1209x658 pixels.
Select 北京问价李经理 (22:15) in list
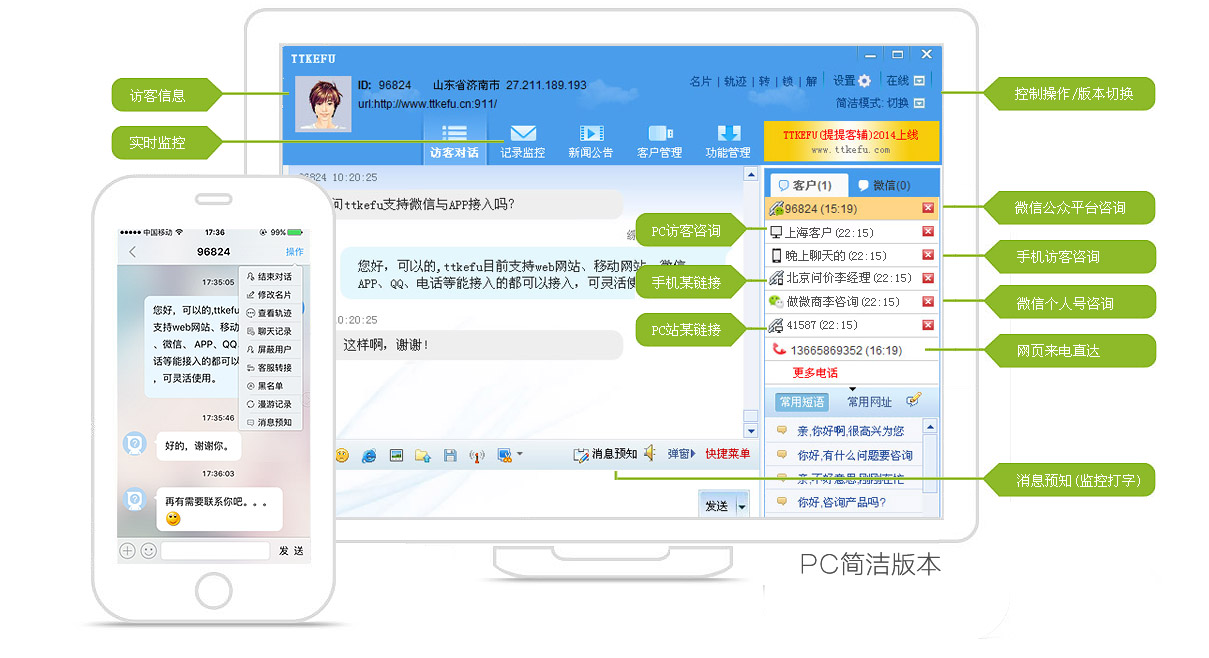click(x=853, y=278)
